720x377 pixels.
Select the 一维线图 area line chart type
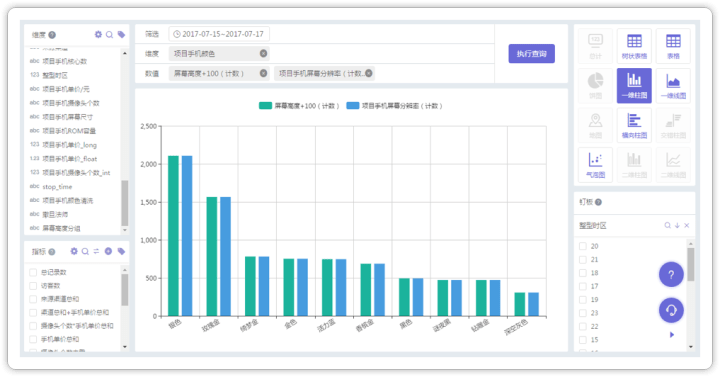pos(673,85)
